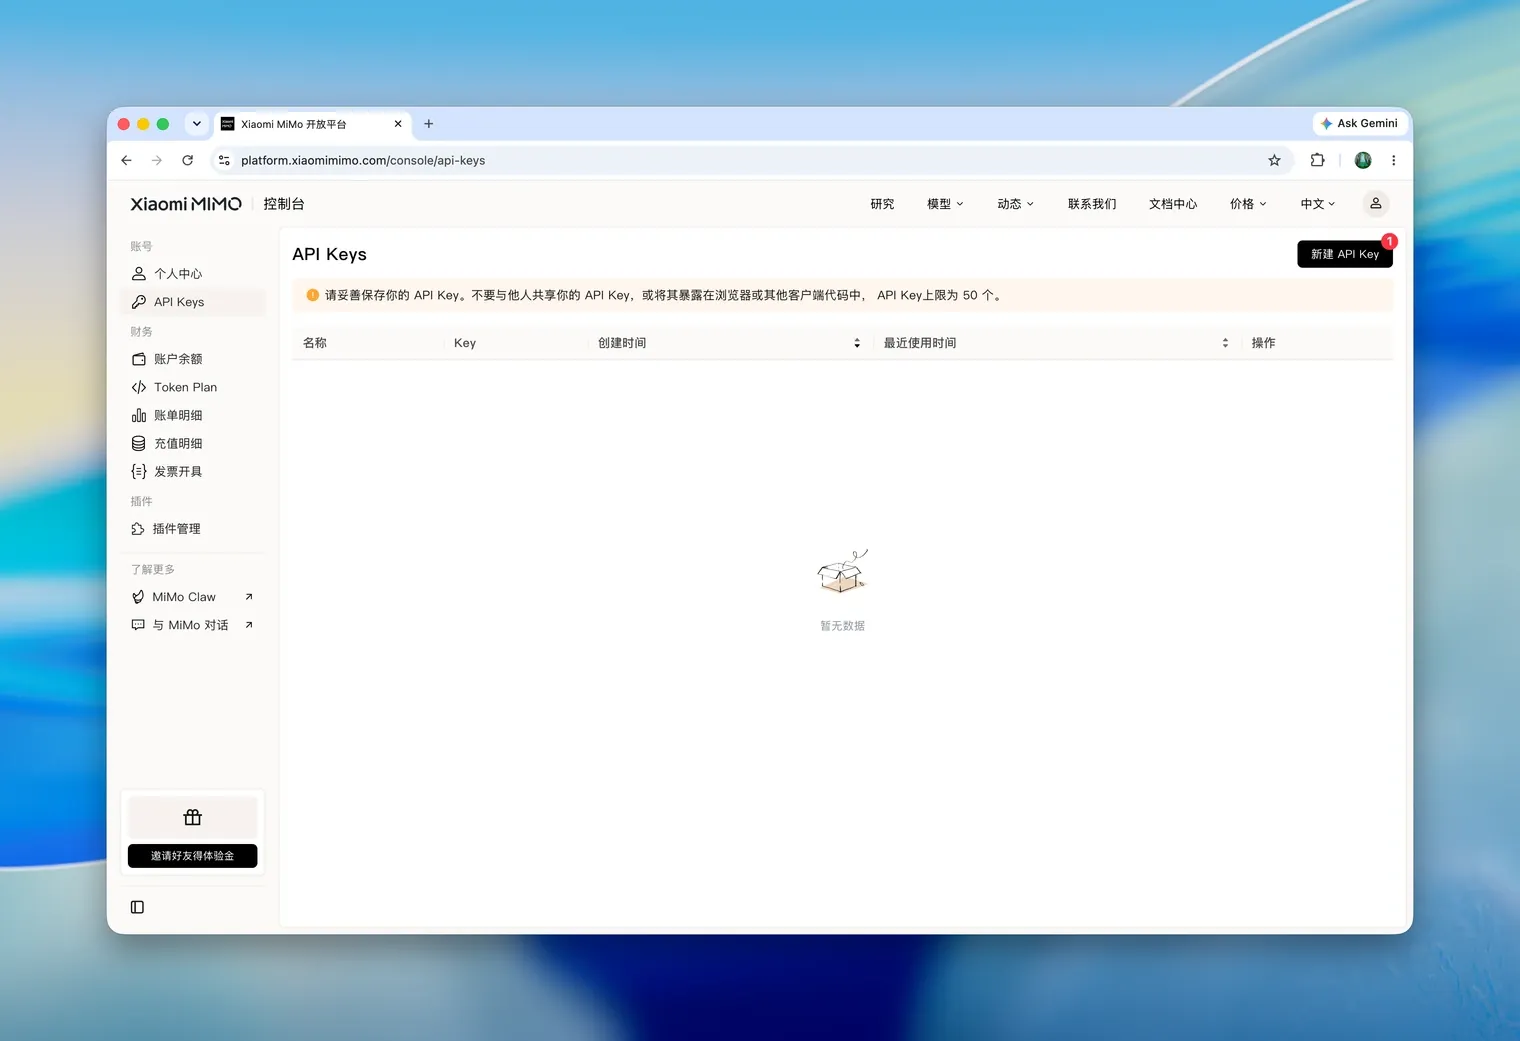This screenshot has width=1520, height=1041.
Task: Bookmark this page star icon
Action: coord(1274,160)
